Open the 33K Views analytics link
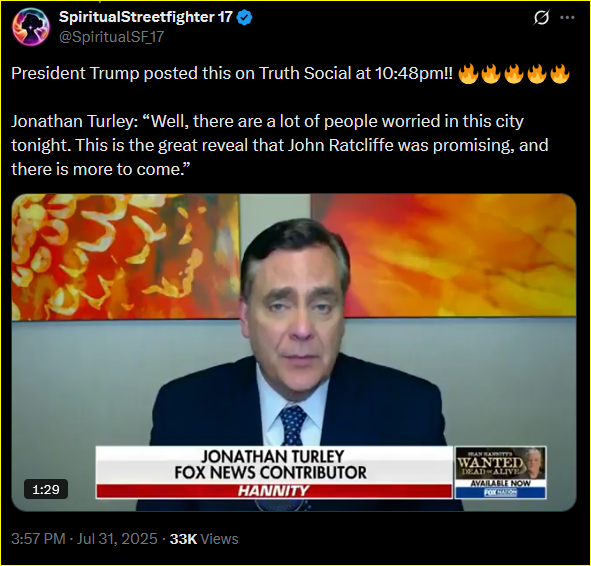Screen dimensions: 591x566 [204, 539]
